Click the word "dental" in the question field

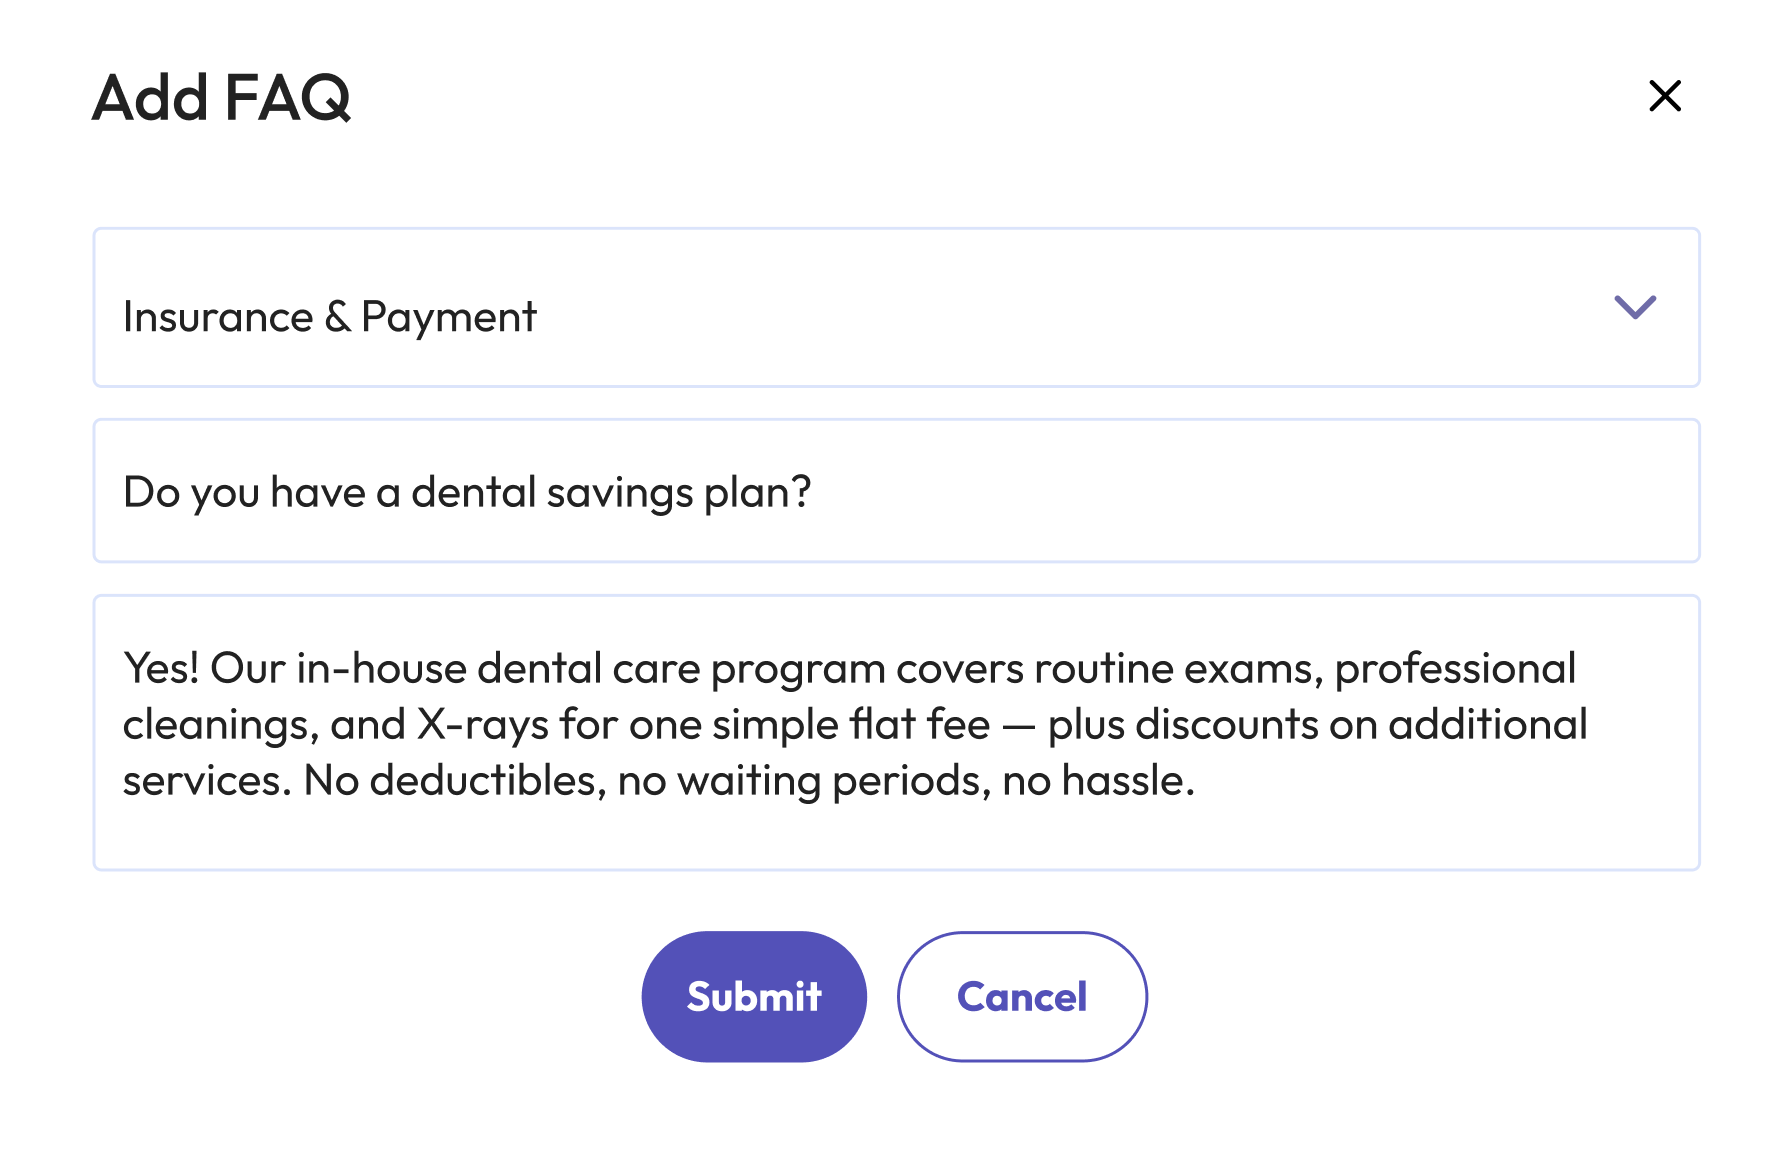[x=474, y=492]
